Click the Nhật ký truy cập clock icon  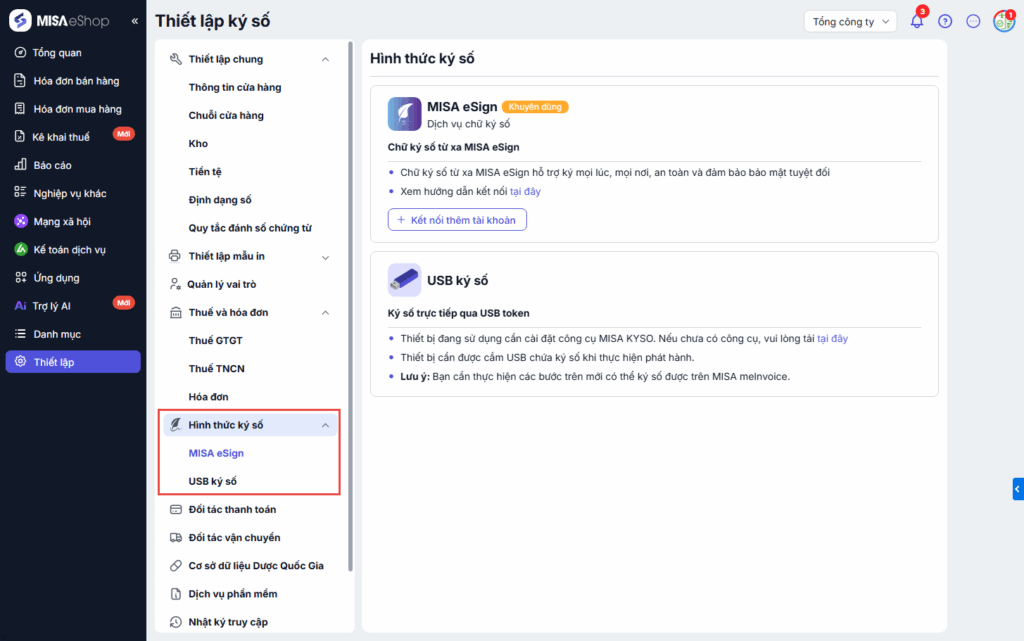tap(176, 621)
